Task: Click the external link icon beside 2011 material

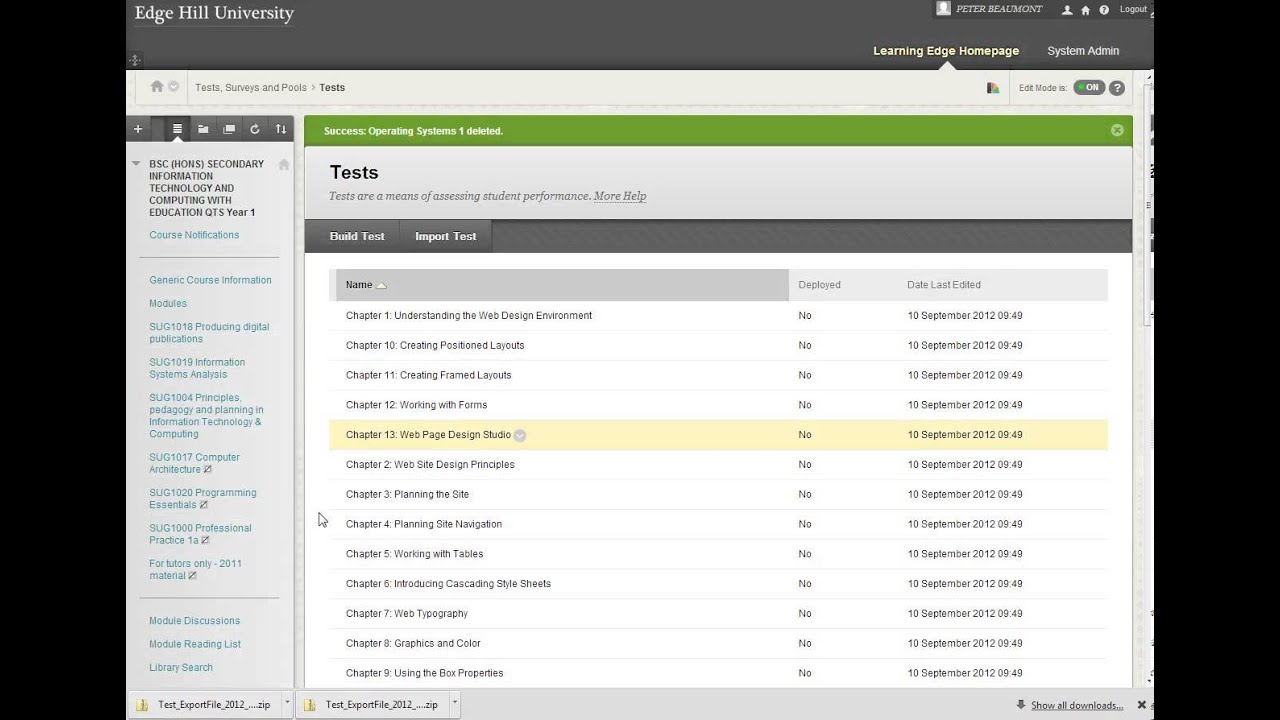Action: coord(193,576)
